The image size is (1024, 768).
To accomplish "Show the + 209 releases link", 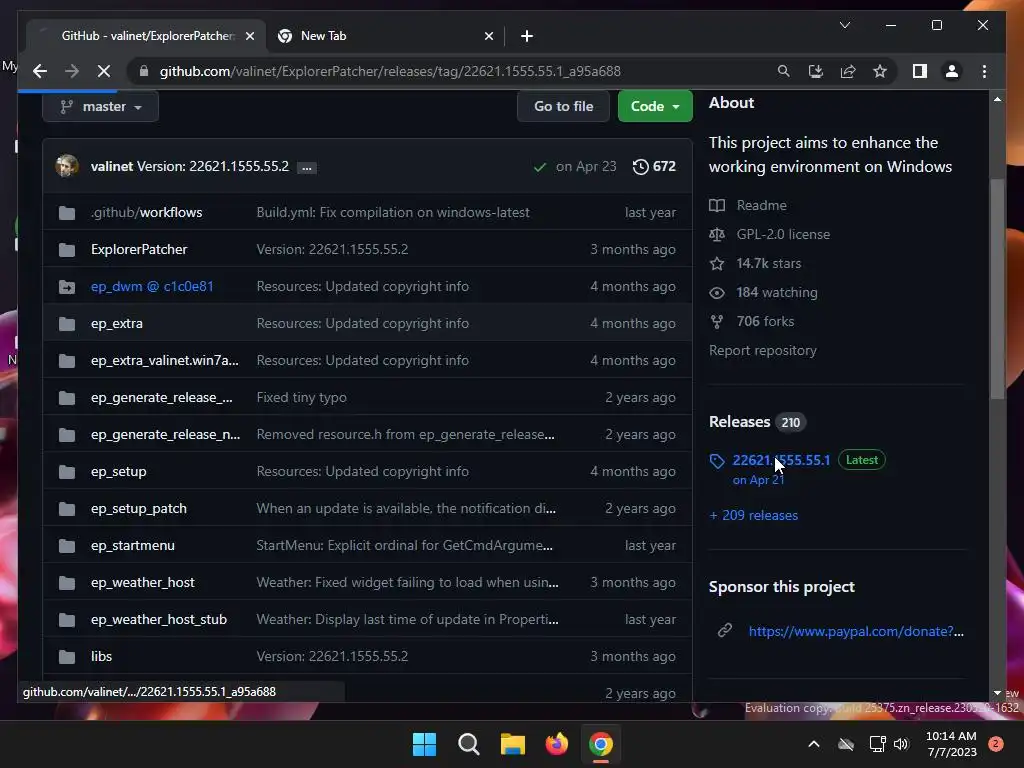I will [x=754, y=515].
